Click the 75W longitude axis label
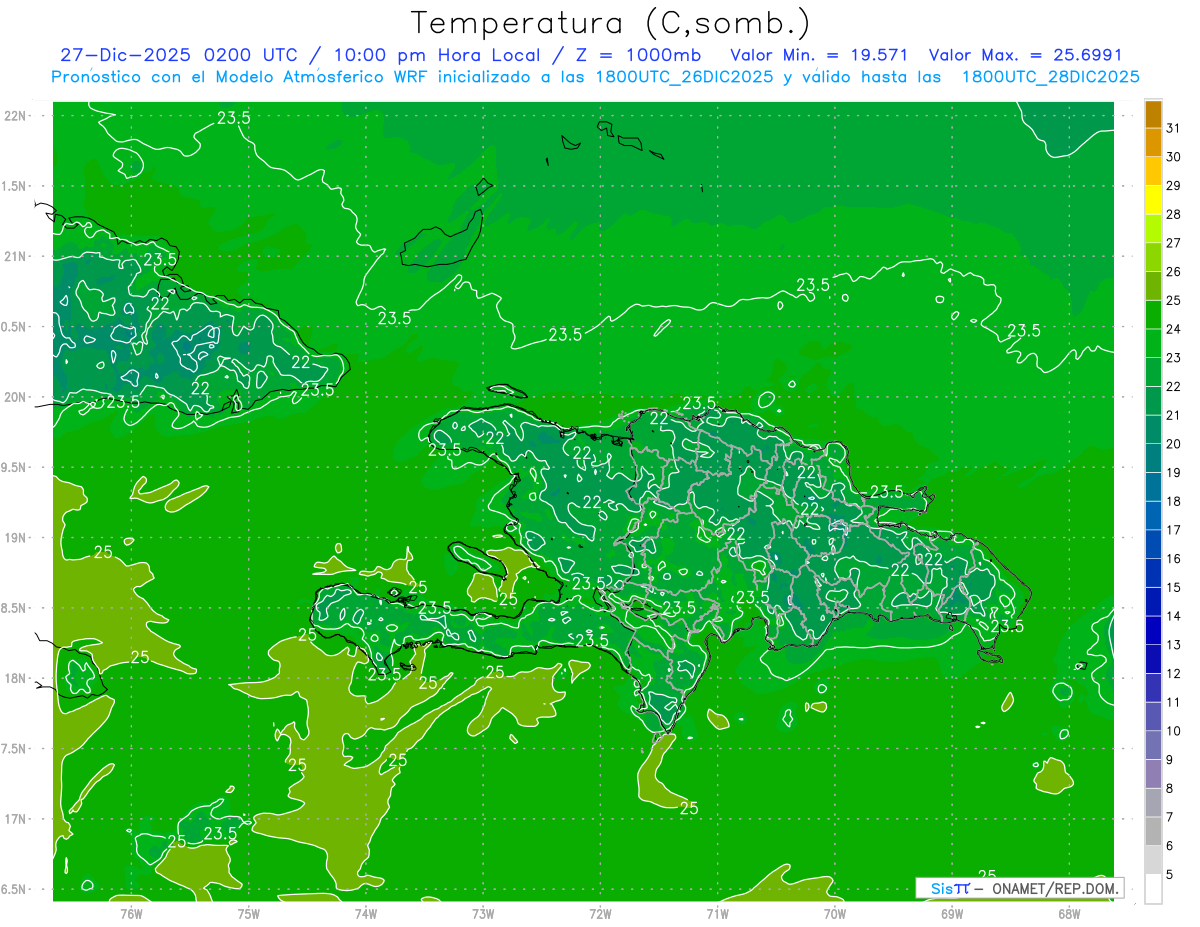The height and width of the screenshot is (927, 1200). click(249, 913)
